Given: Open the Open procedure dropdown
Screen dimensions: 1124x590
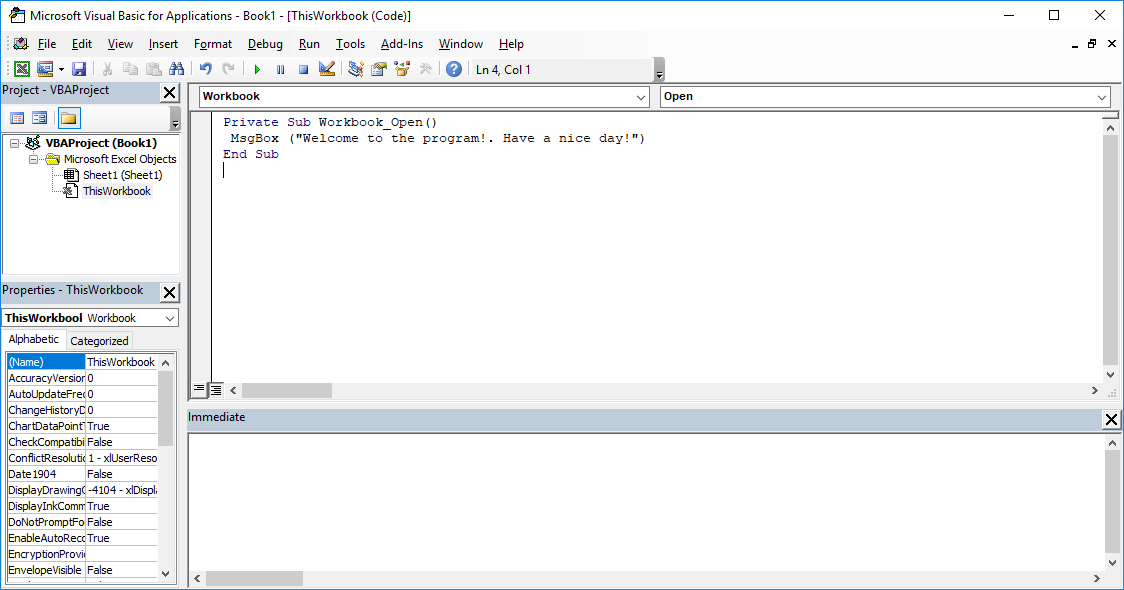Looking at the screenshot, I should [x=1101, y=97].
